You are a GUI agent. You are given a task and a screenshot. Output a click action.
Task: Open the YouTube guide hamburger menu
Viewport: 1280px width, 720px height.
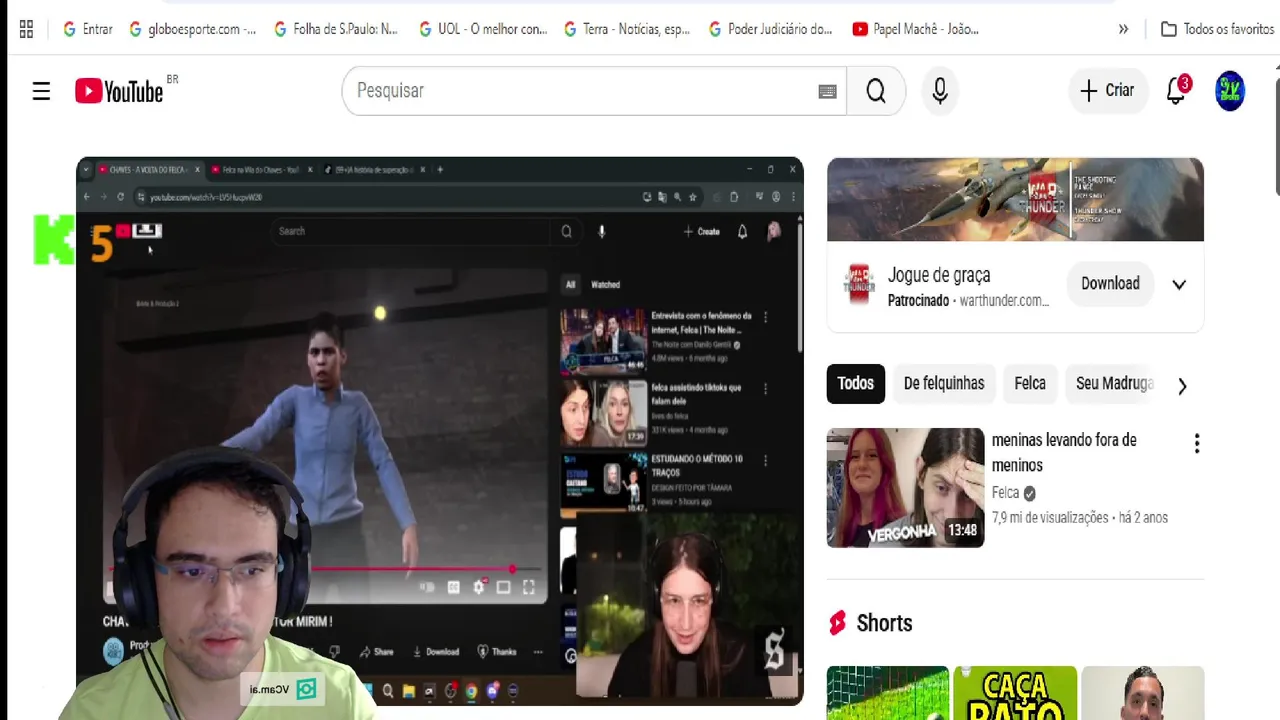click(x=41, y=91)
